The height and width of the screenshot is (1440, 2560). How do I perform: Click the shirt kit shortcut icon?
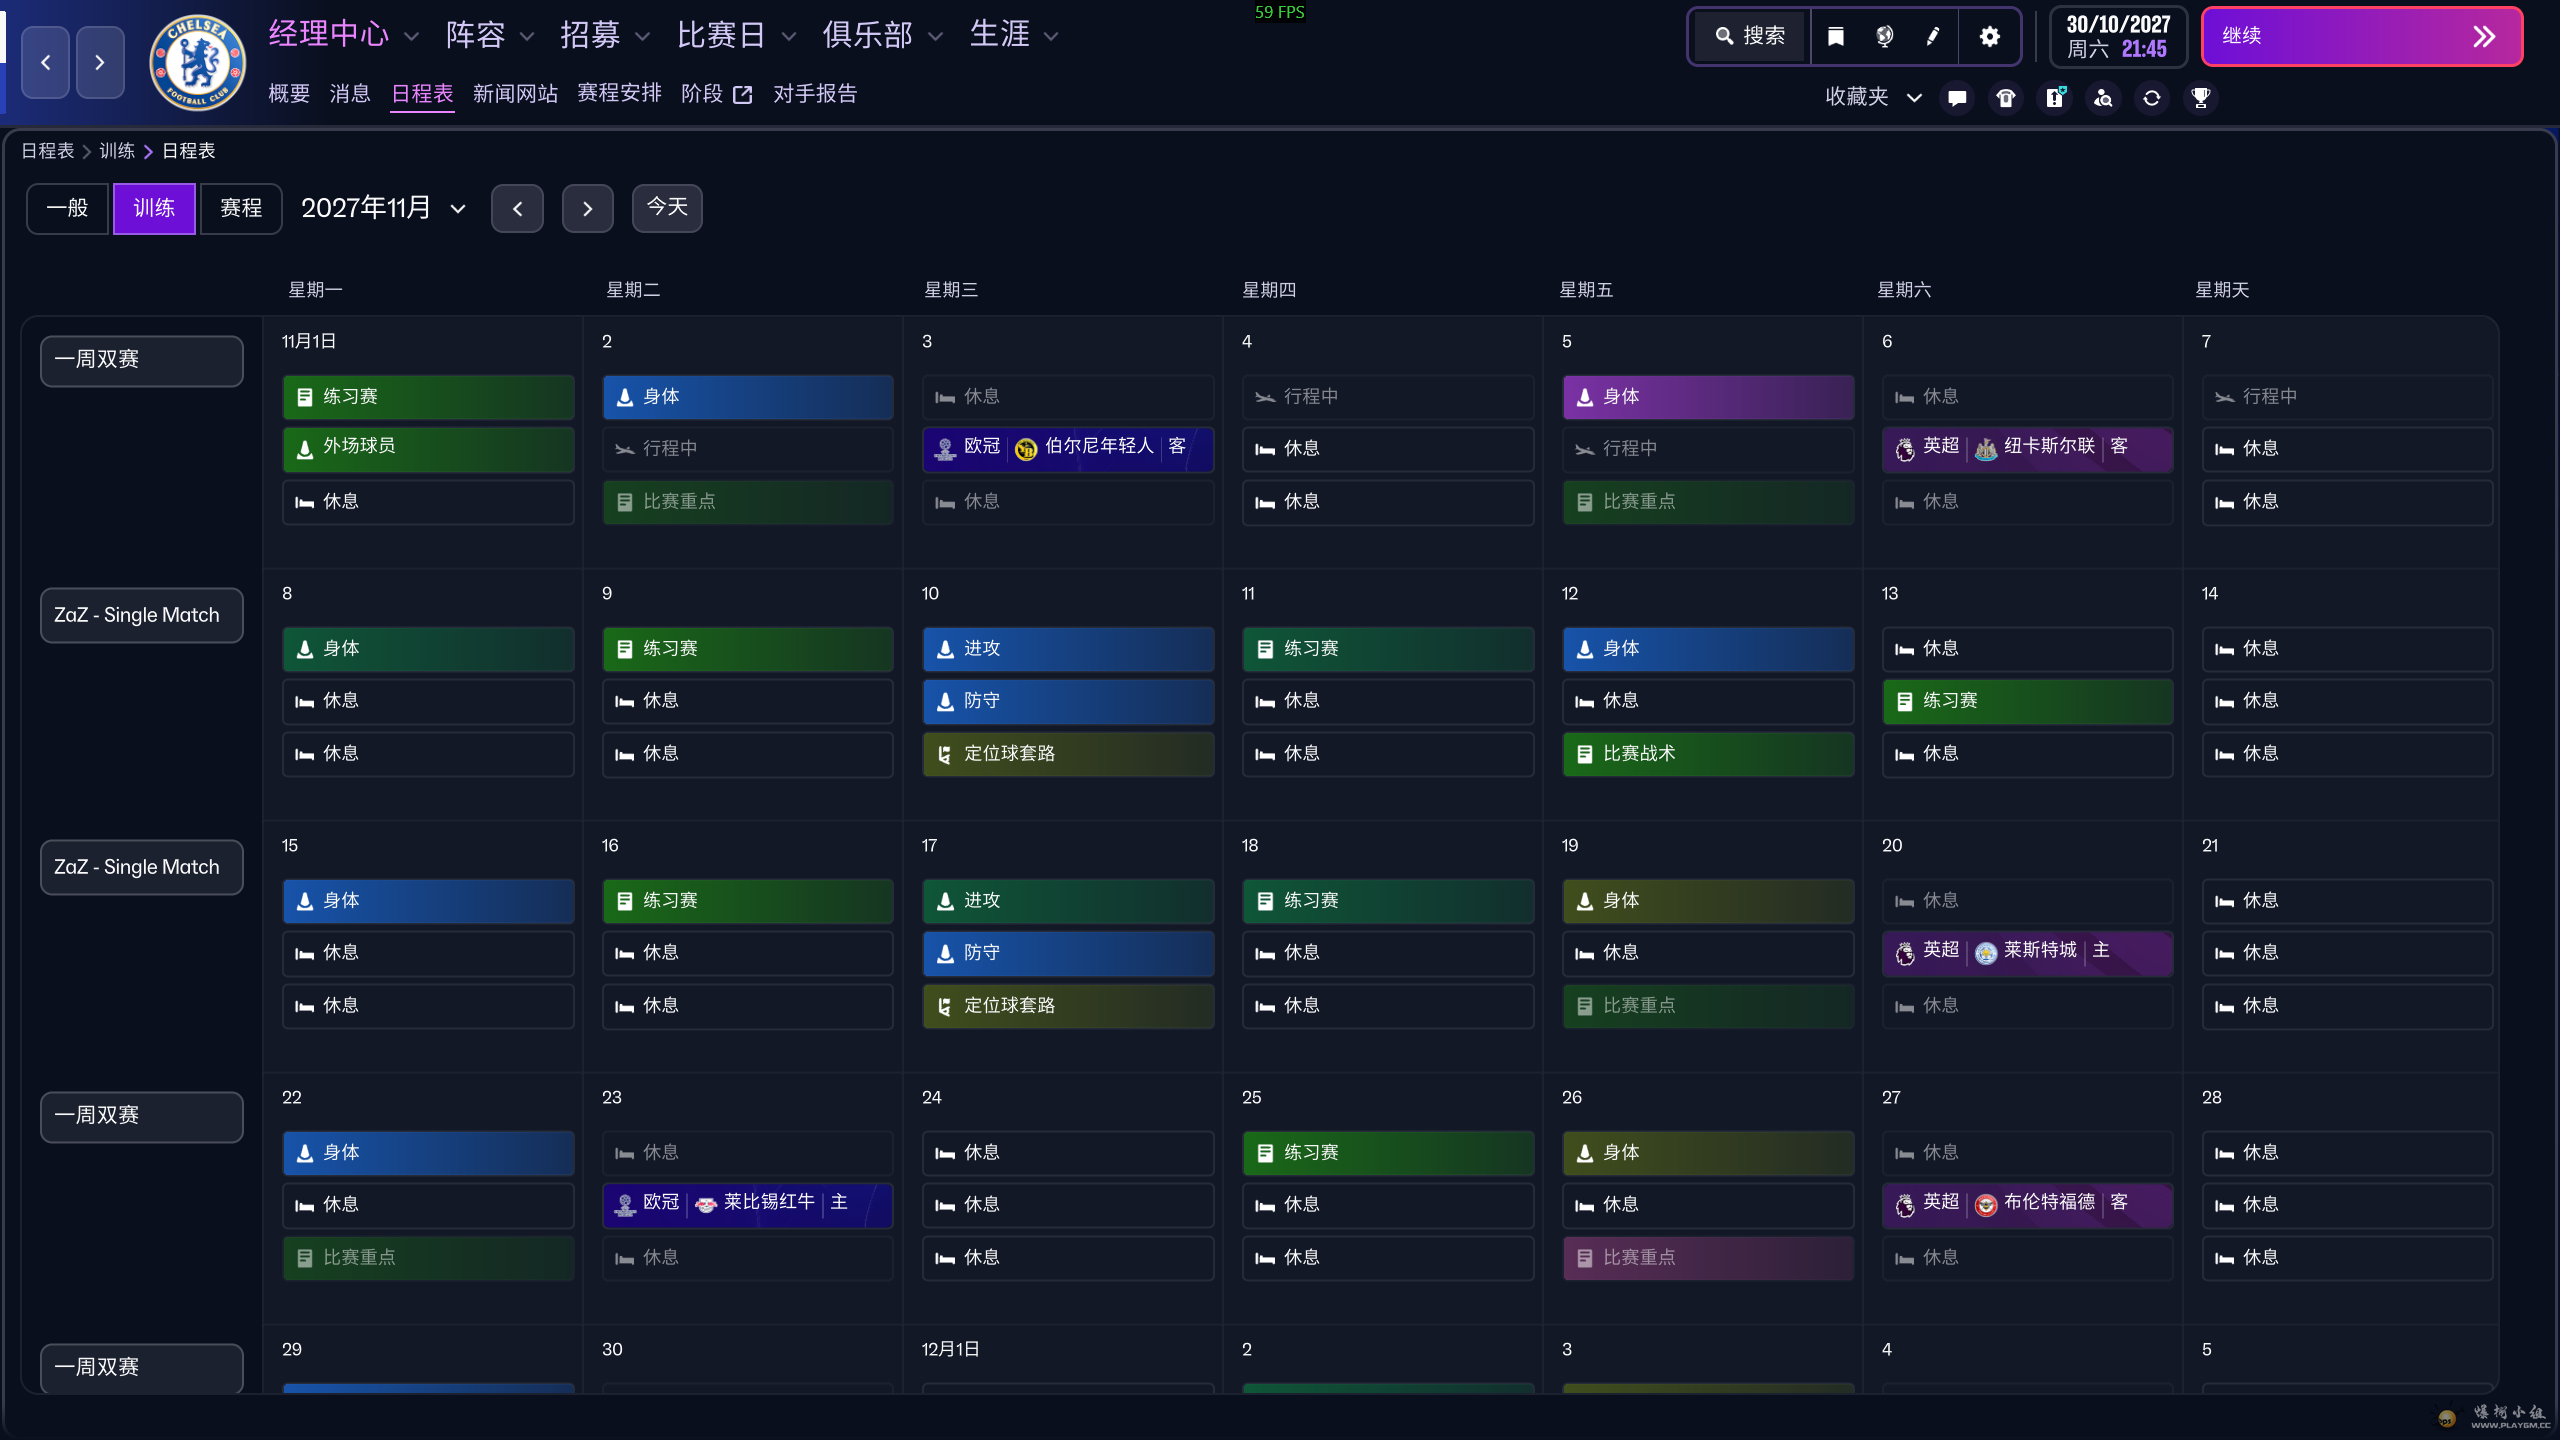(2006, 98)
